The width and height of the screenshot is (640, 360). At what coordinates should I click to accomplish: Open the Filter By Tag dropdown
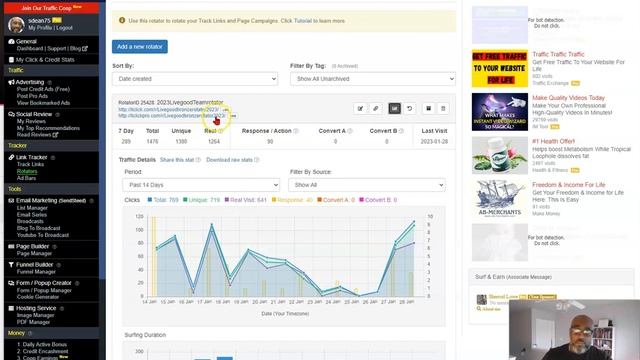point(373,79)
